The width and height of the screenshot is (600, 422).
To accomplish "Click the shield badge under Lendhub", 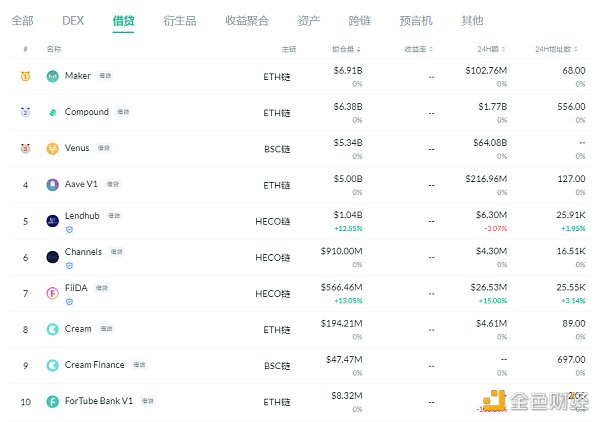I will click(x=69, y=229).
